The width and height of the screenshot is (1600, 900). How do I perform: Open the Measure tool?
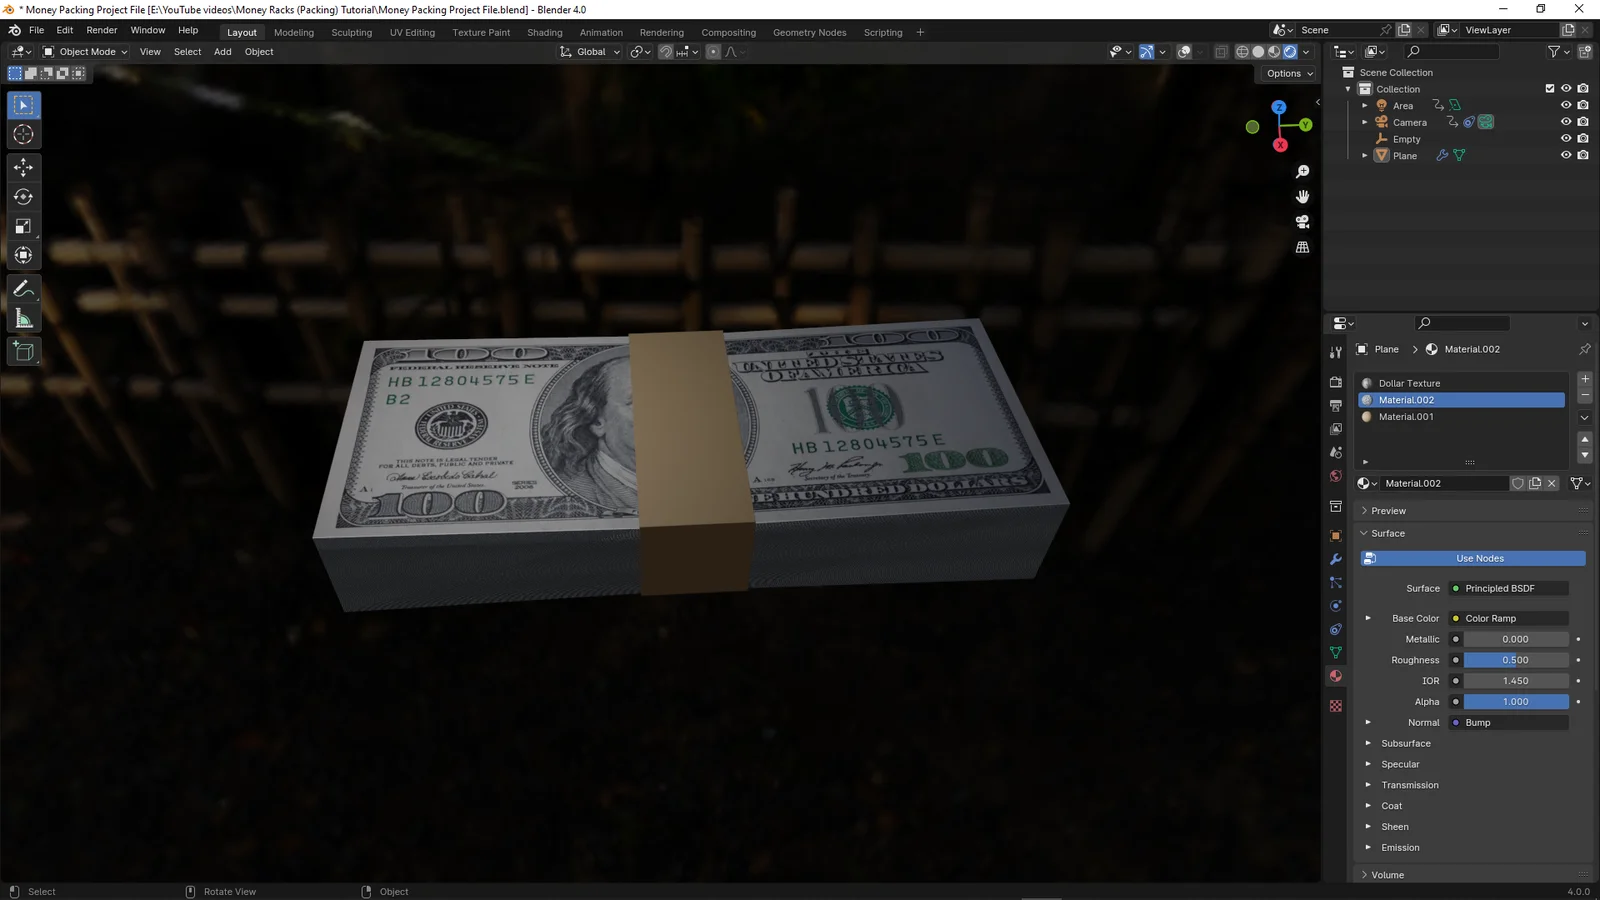pyautogui.click(x=23, y=317)
